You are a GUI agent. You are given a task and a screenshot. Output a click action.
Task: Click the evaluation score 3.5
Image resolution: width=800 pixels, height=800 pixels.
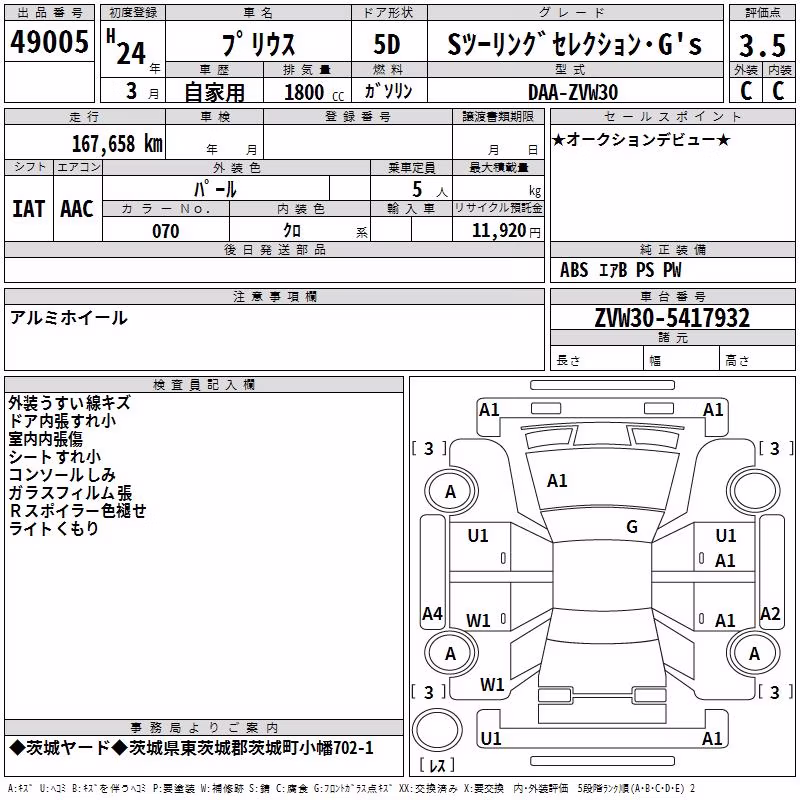point(762,45)
